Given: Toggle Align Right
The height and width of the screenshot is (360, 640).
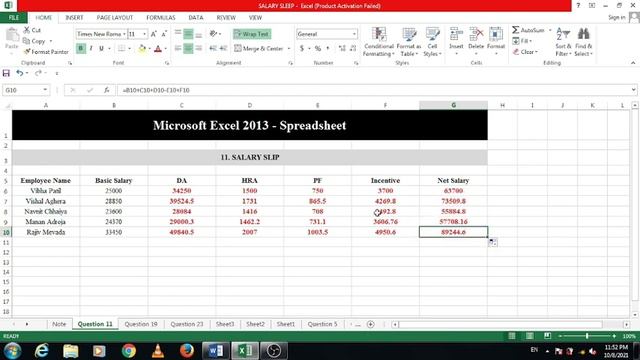Looking at the screenshot, I should [x=198, y=49].
